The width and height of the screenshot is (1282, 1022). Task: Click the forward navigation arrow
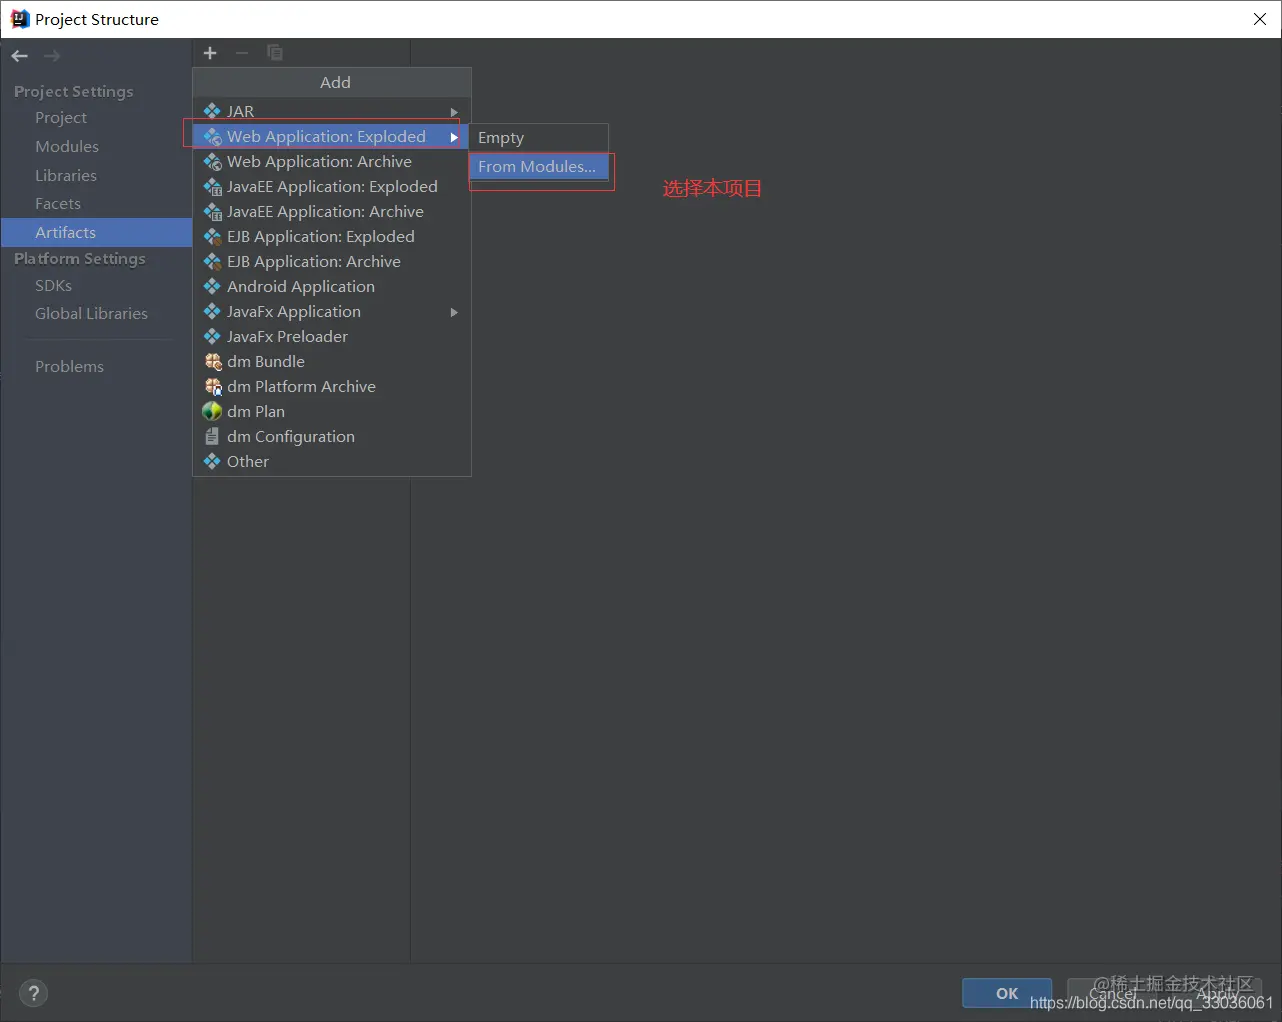(x=52, y=56)
